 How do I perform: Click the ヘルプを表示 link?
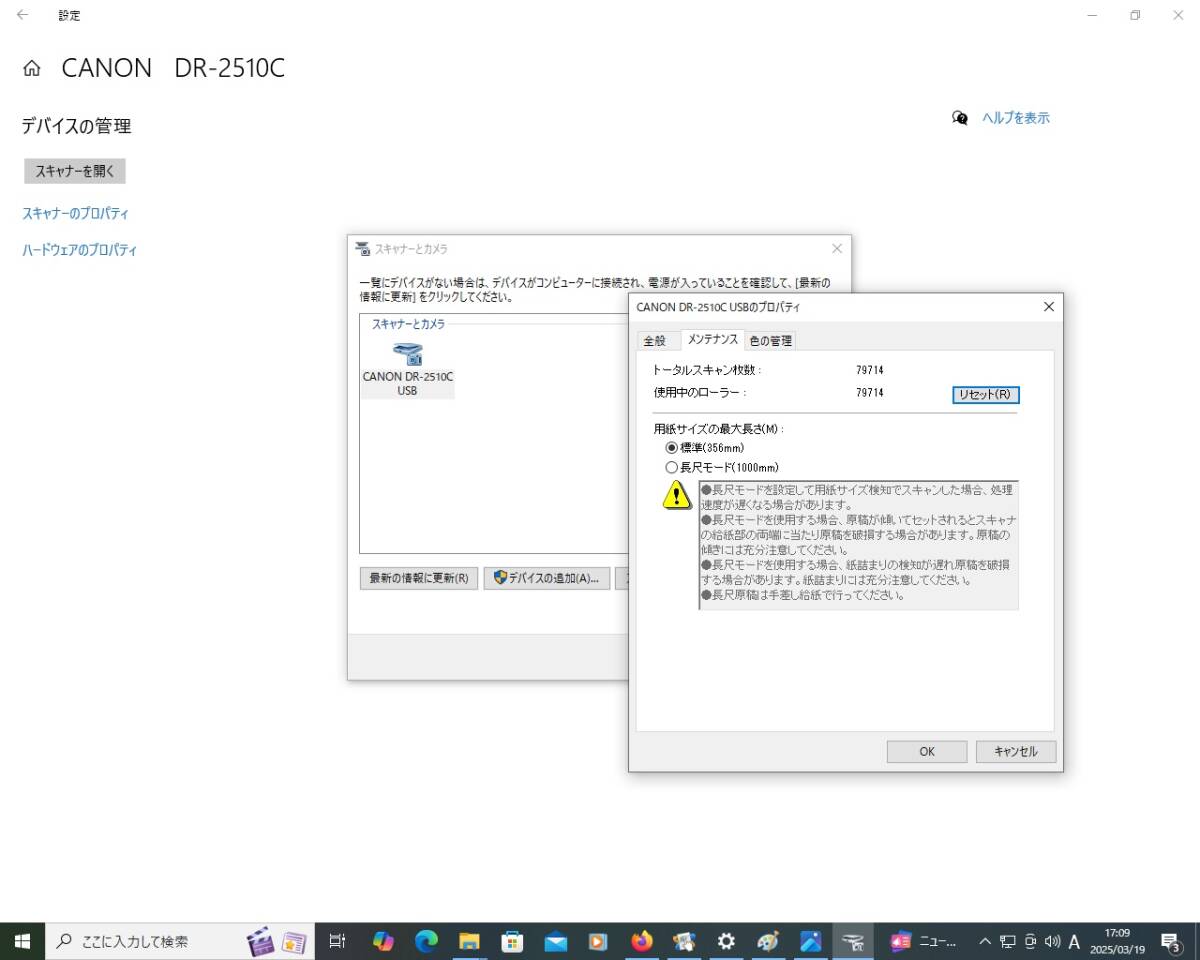(x=1016, y=118)
